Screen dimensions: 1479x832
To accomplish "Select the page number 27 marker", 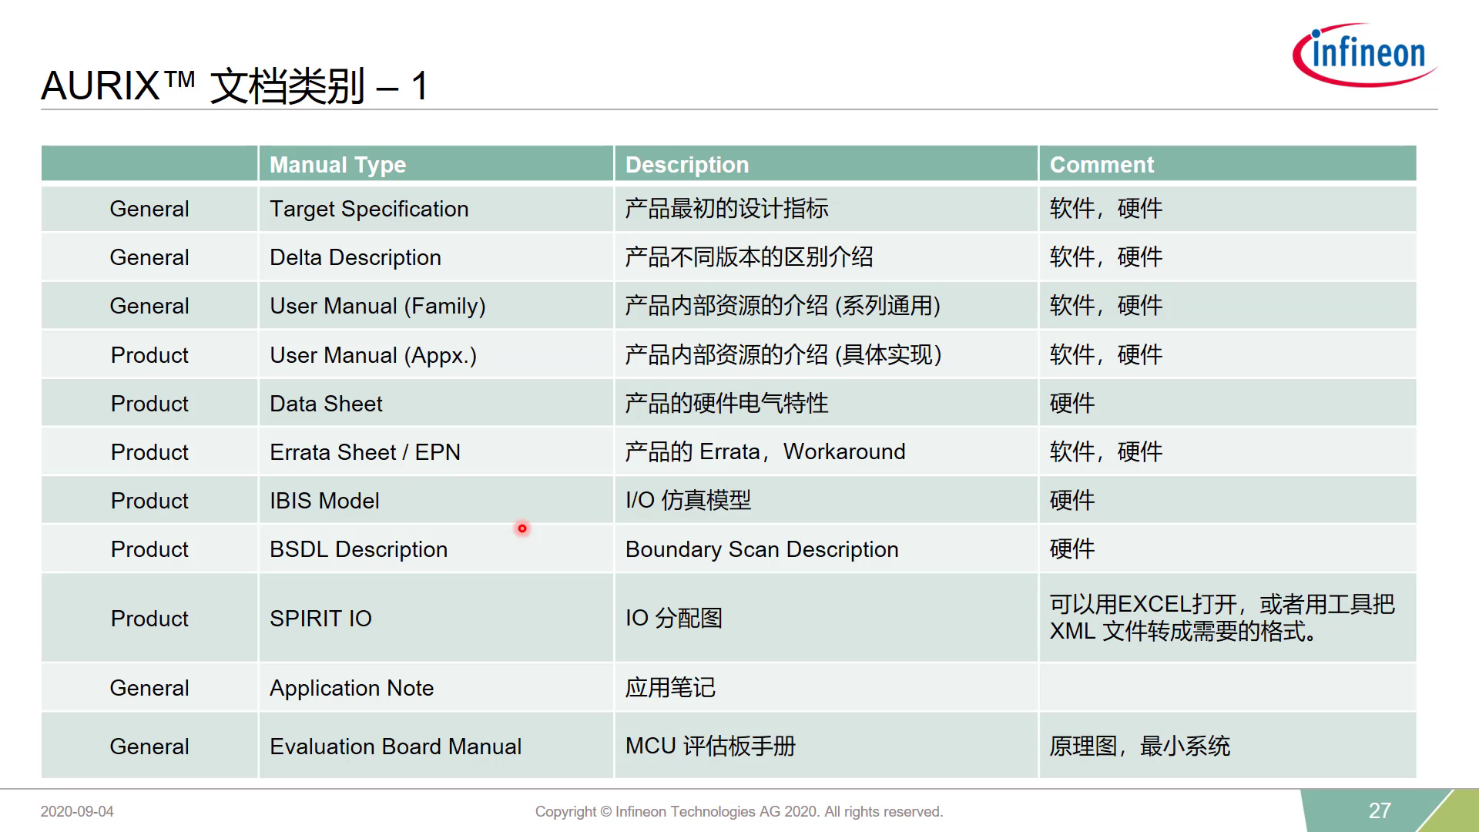I will click(1381, 811).
